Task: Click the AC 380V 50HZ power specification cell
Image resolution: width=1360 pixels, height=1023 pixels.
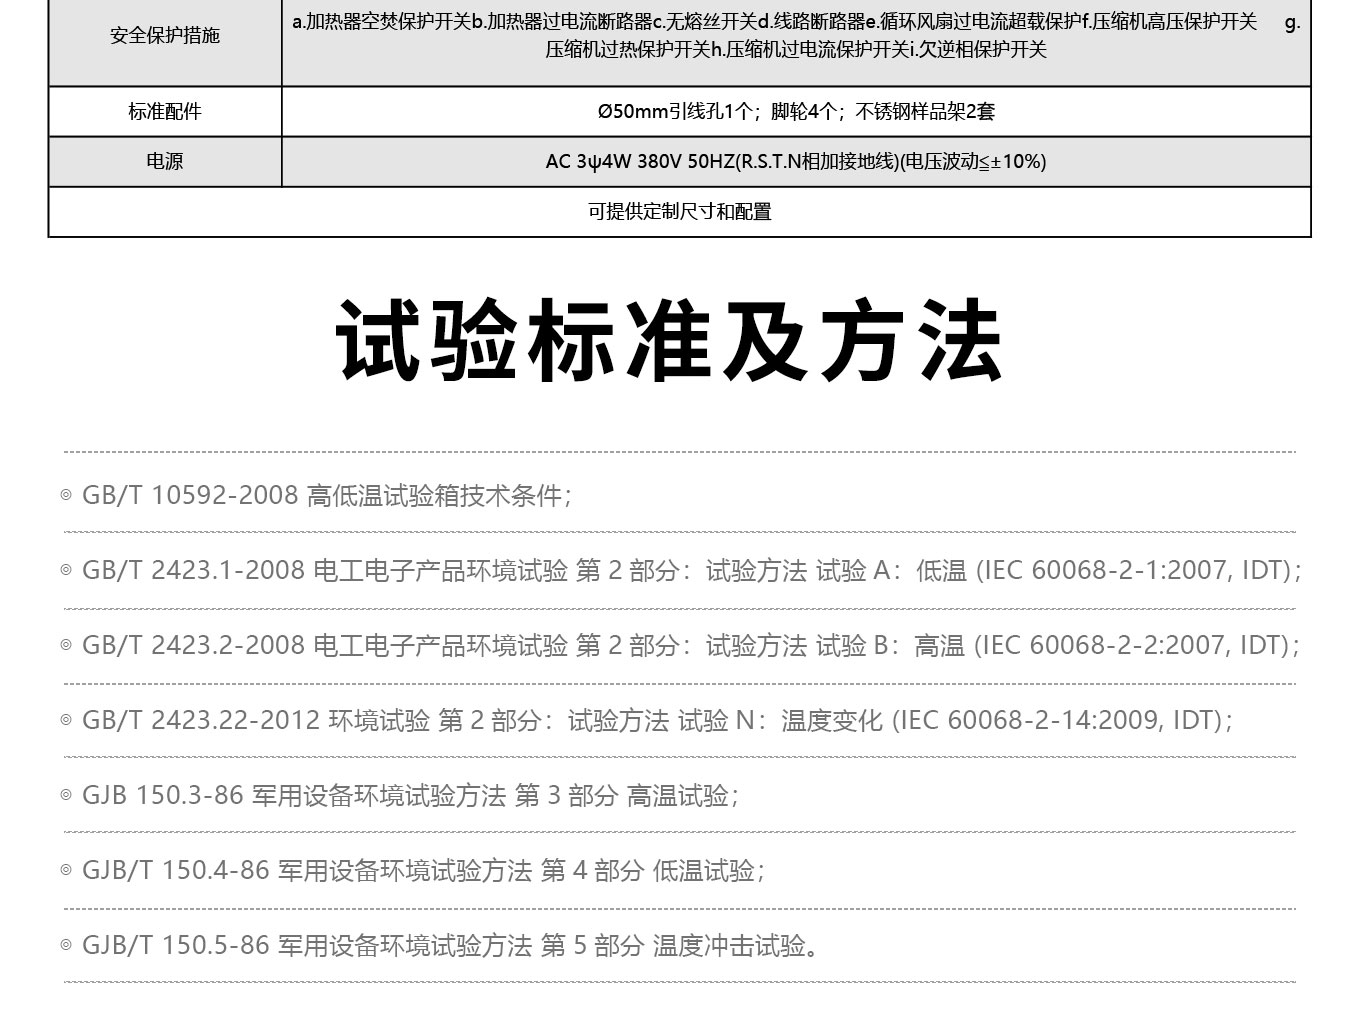Action: (x=795, y=162)
